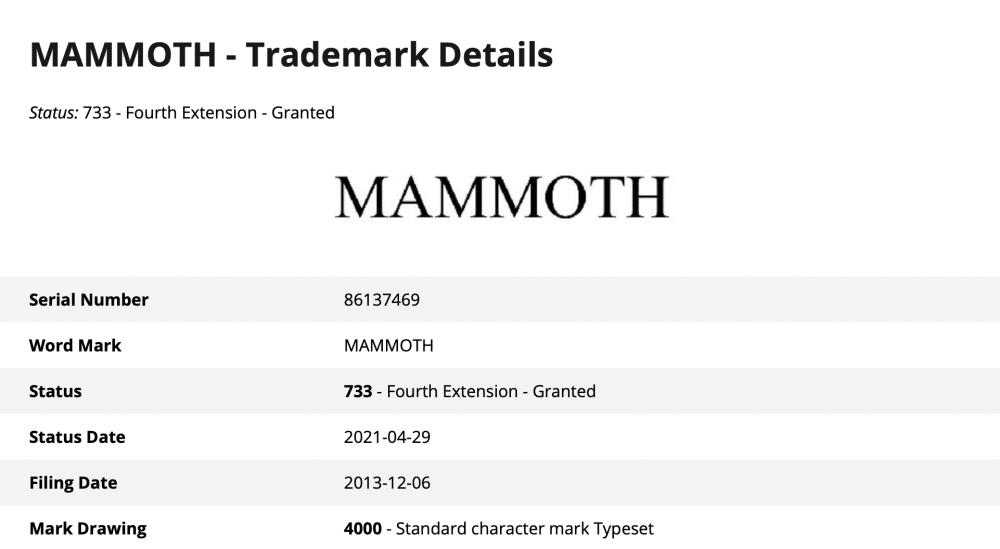Click the MAMMOTH trademark drawing image
Image resolution: width=1000 pixels, height=549 pixels.
coord(501,197)
